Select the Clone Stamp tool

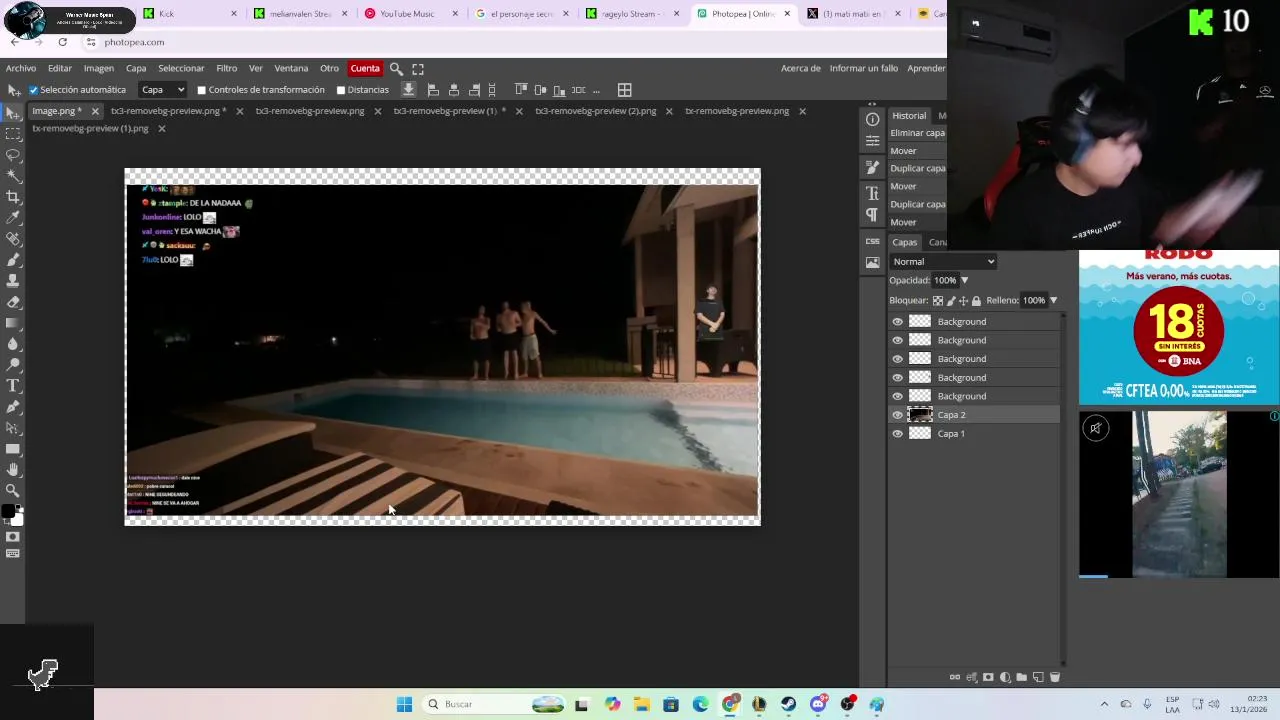[x=13, y=280]
